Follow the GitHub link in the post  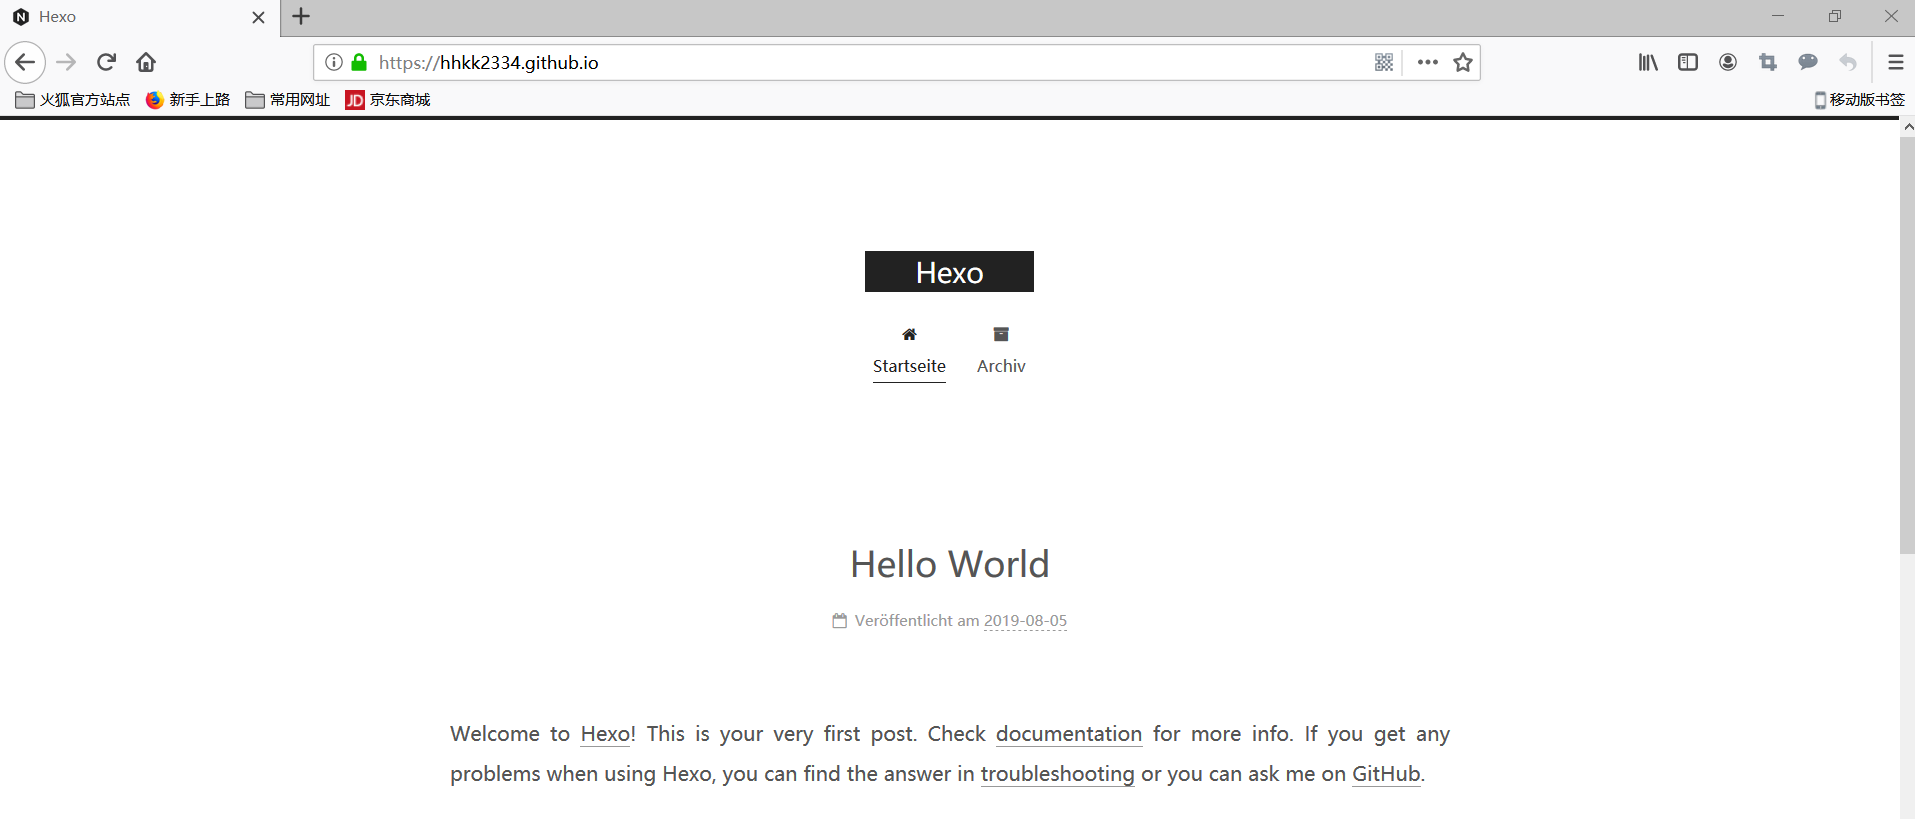[1386, 774]
